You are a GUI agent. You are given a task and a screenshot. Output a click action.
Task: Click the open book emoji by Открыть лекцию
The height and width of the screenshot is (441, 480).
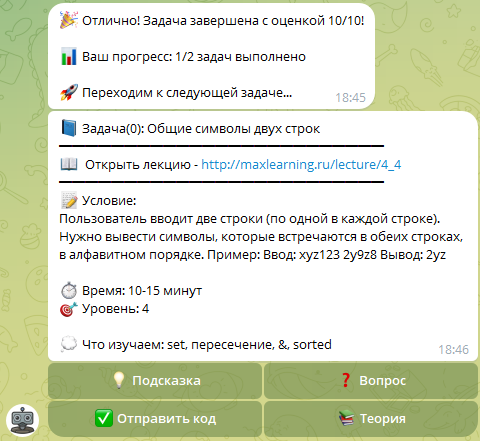(x=69, y=164)
